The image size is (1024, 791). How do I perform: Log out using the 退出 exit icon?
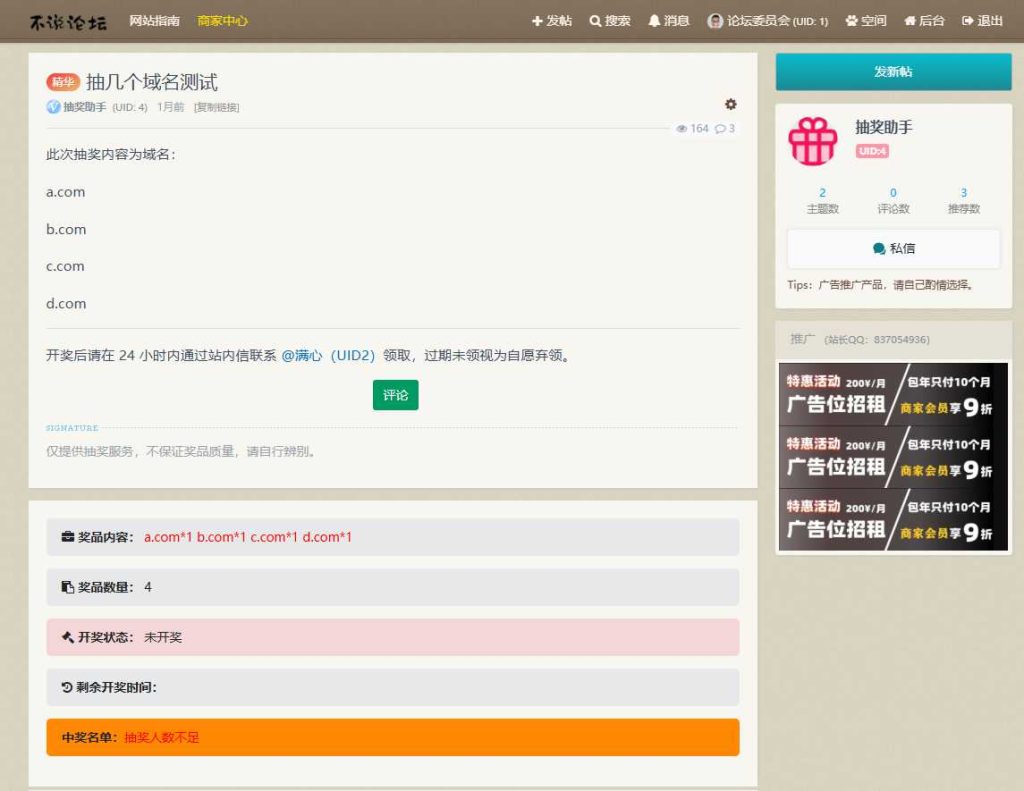(981, 20)
